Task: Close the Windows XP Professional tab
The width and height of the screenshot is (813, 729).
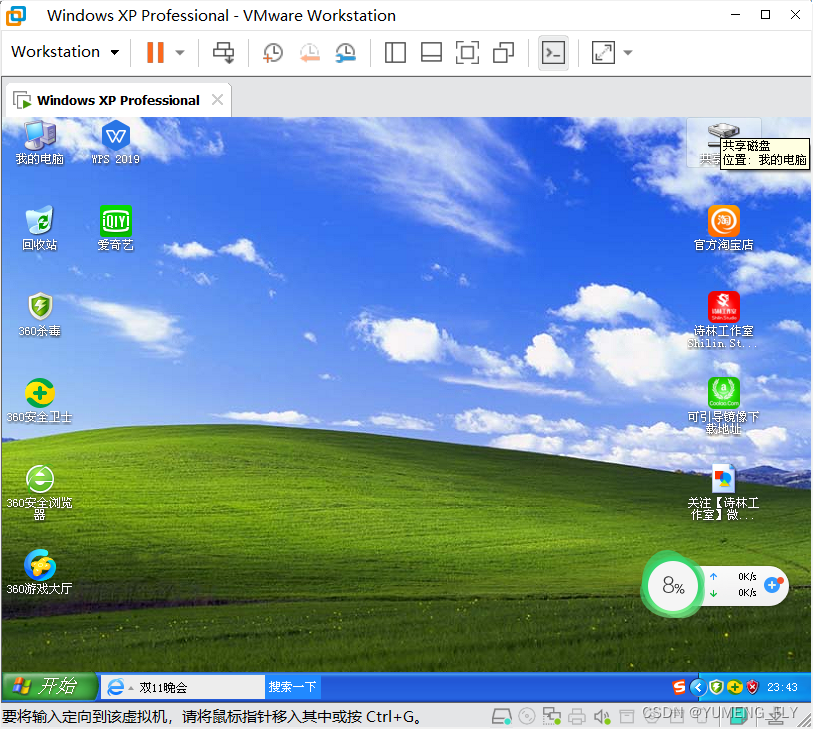Action: click(x=218, y=100)
